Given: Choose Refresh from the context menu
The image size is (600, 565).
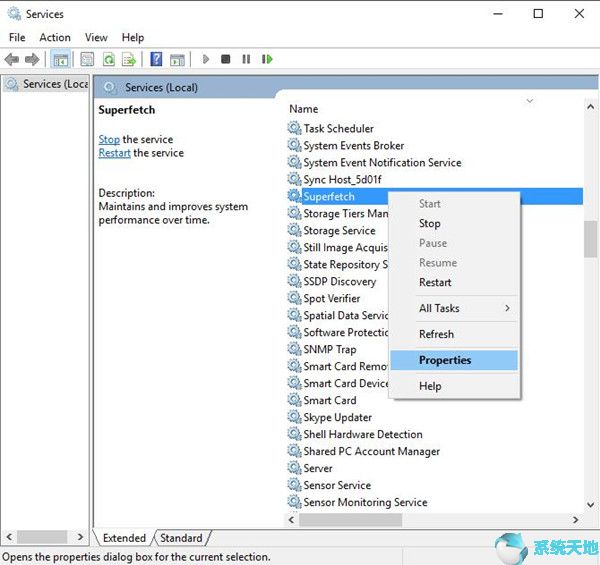Looking at the screenshot, I should pyautogui.click(x=454, y=334).
